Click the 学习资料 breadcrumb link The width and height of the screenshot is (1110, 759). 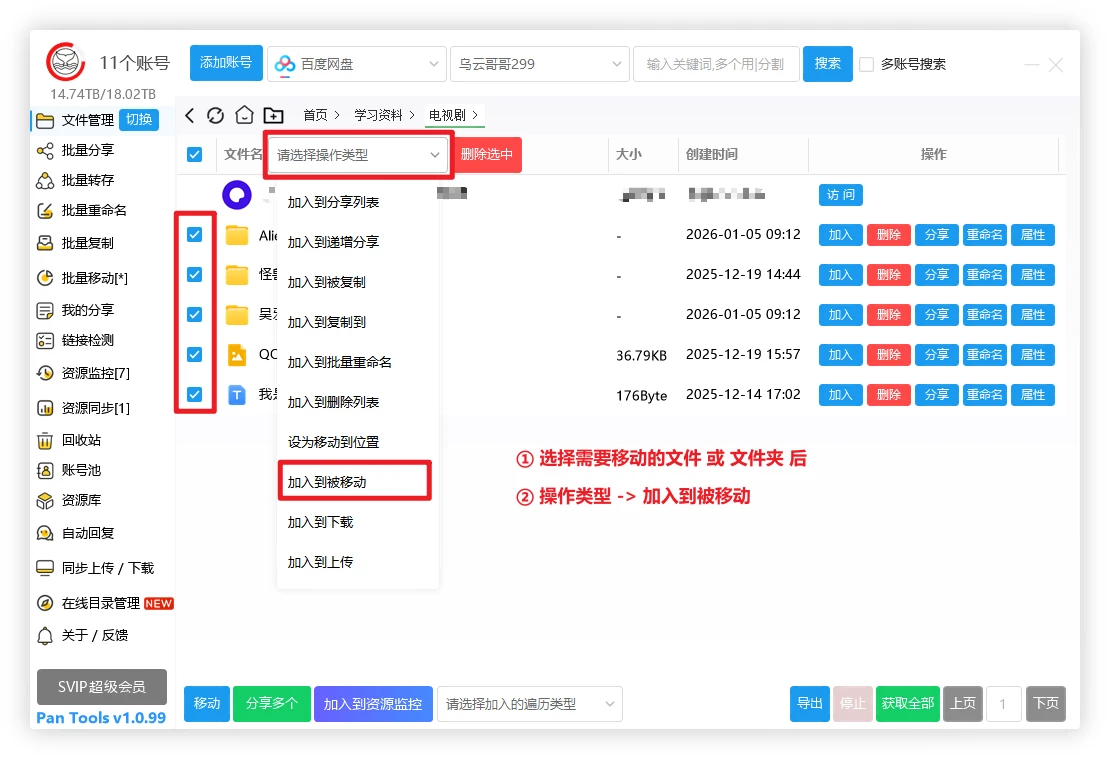[x=378, y=115]
